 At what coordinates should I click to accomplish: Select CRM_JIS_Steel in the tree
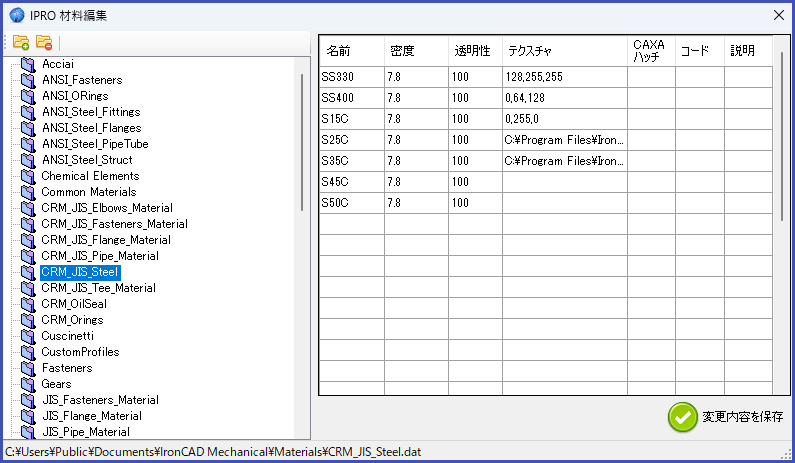point(80,272)
